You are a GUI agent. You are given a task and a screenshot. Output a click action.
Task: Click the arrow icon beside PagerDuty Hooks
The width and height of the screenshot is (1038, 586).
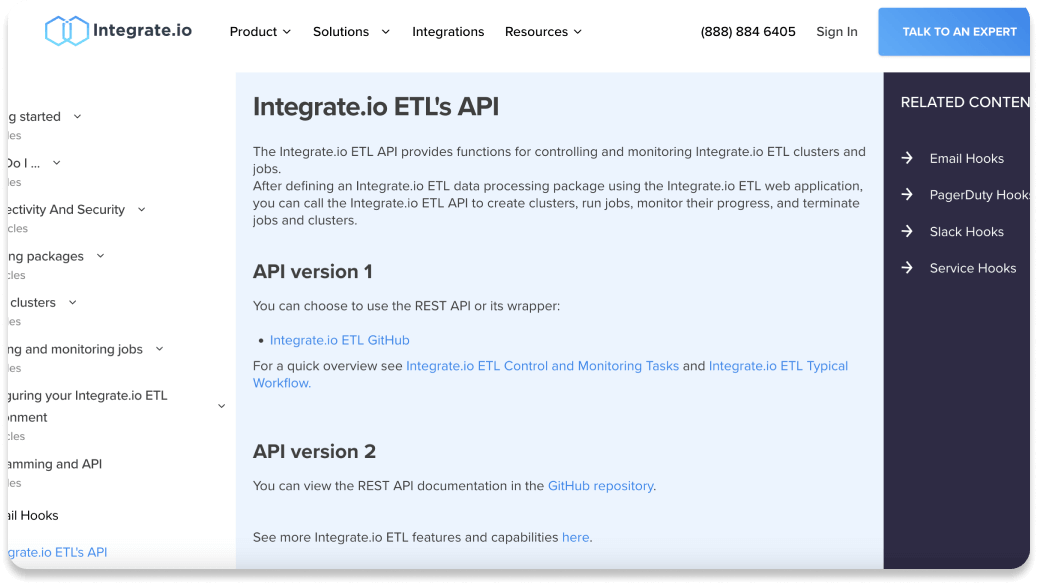coord(907,195)
